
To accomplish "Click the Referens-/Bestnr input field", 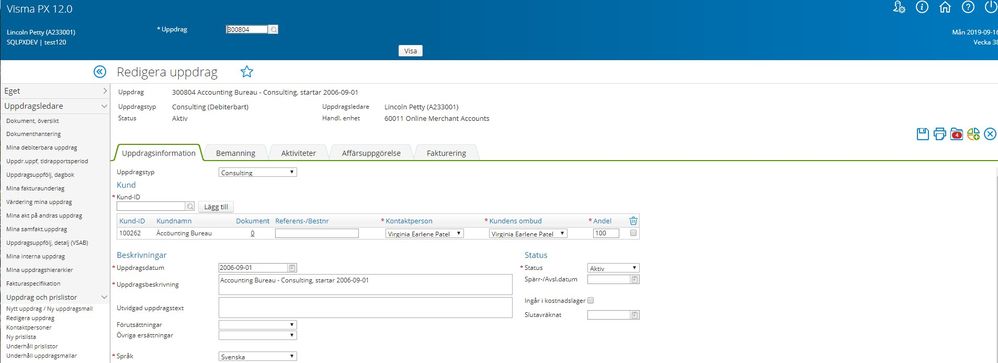I will point(316,233).
